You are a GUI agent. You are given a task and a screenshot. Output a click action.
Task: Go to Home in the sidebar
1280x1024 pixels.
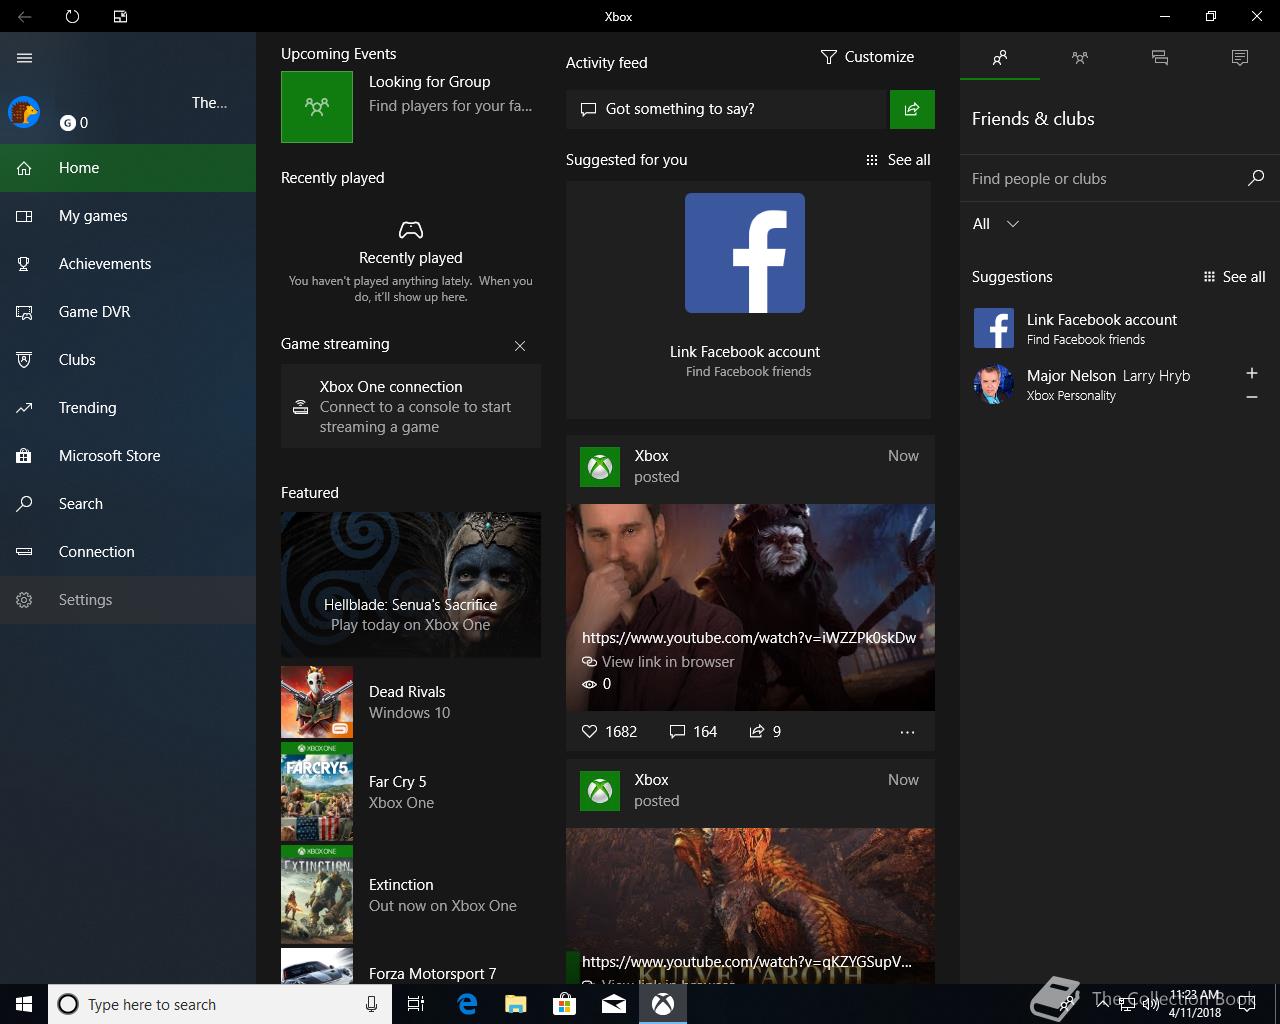tap(128, 168)
